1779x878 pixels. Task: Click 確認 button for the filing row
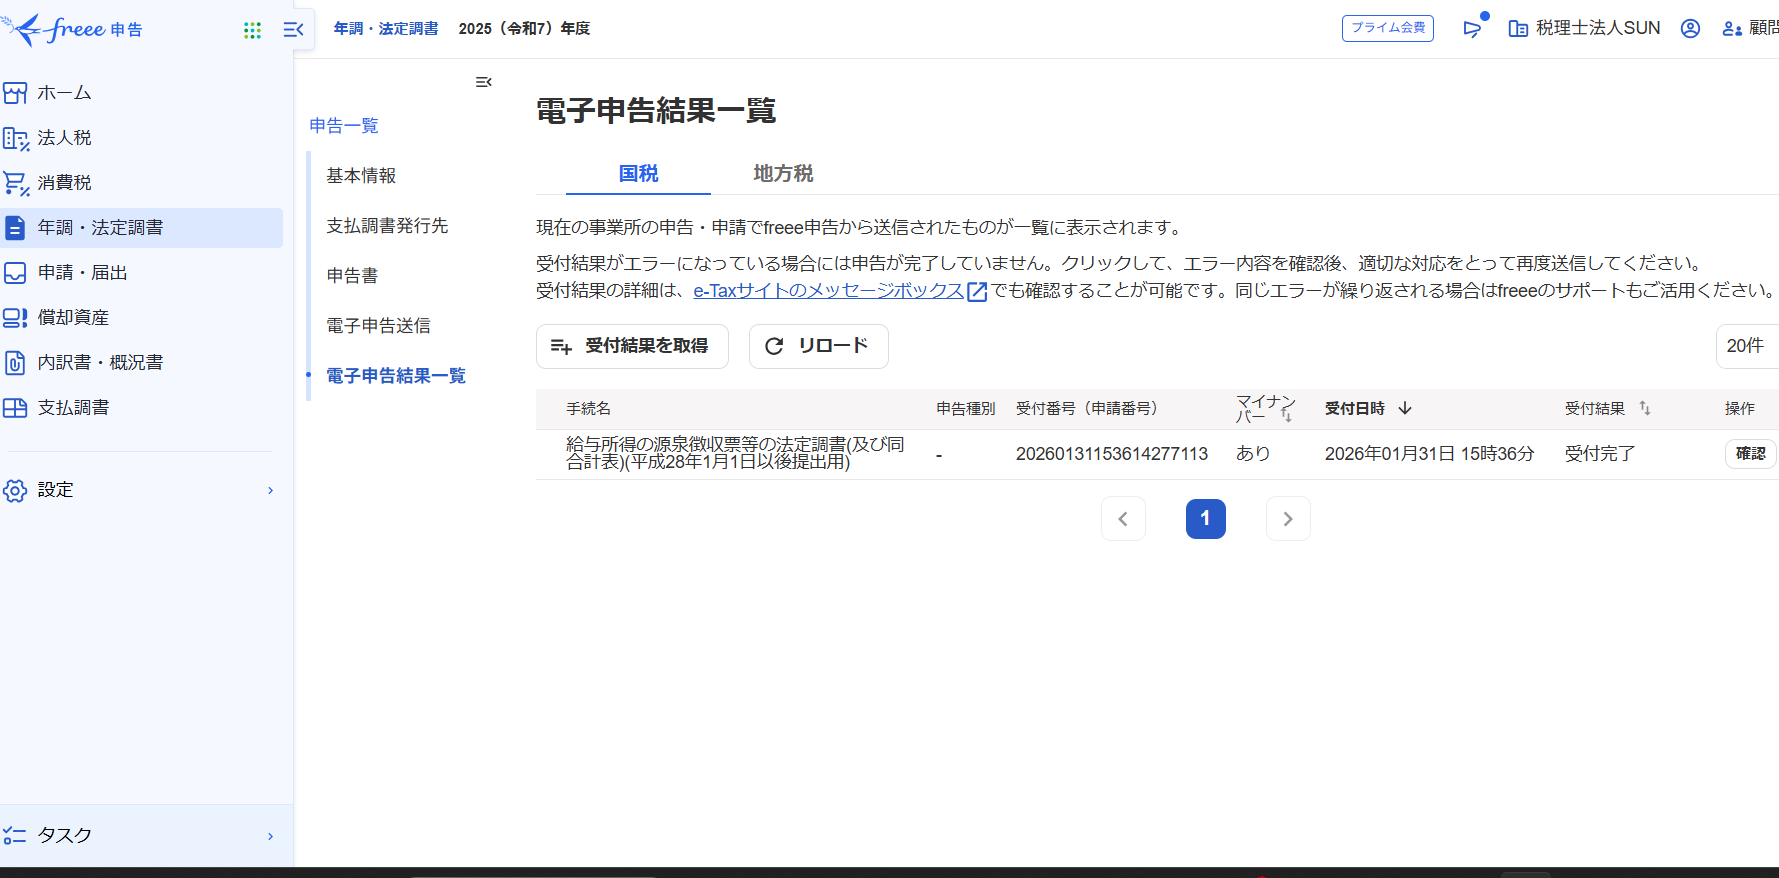1750,454
